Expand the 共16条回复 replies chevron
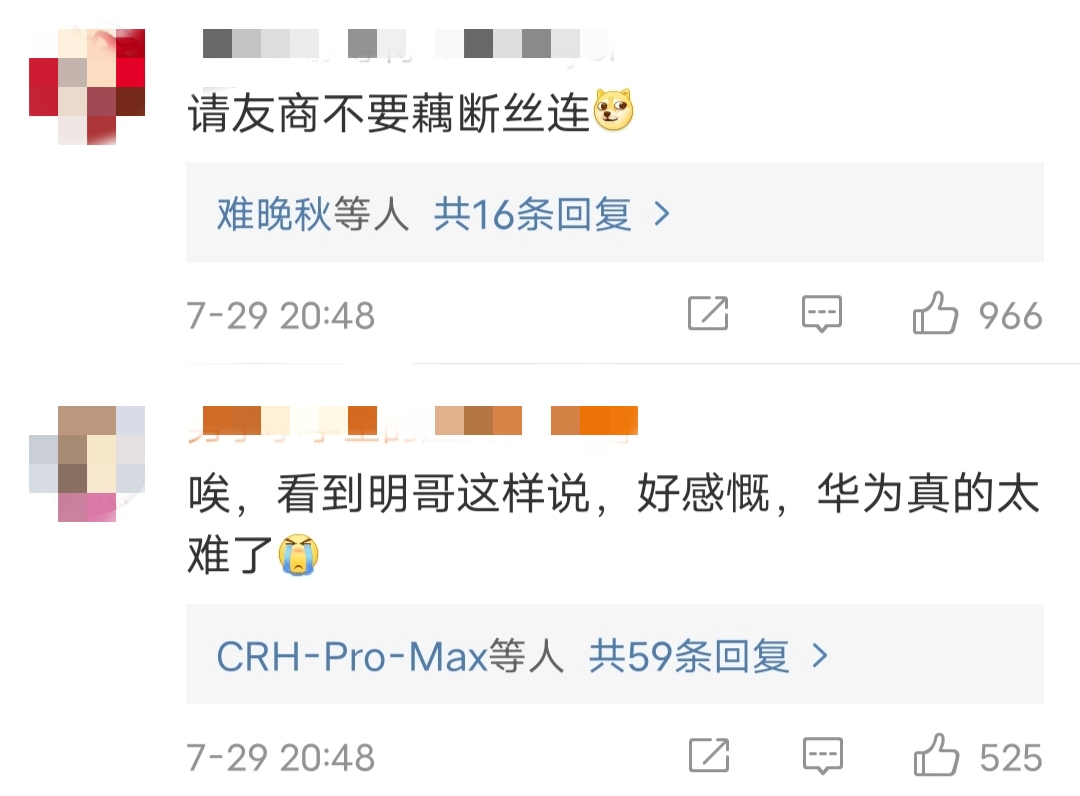The image size is (1080, 796). (662, 214)
